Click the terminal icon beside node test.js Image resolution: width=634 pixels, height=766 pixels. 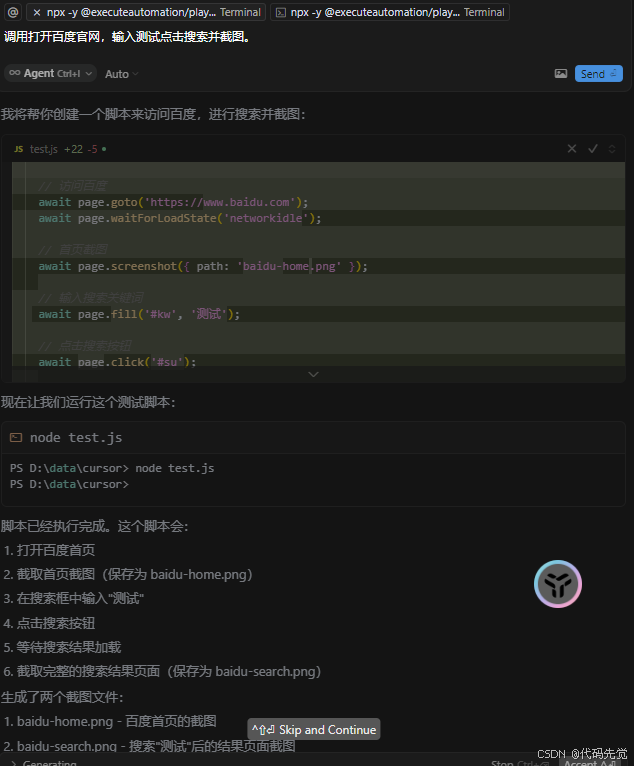pyautogui.click(x=16, y=438)
